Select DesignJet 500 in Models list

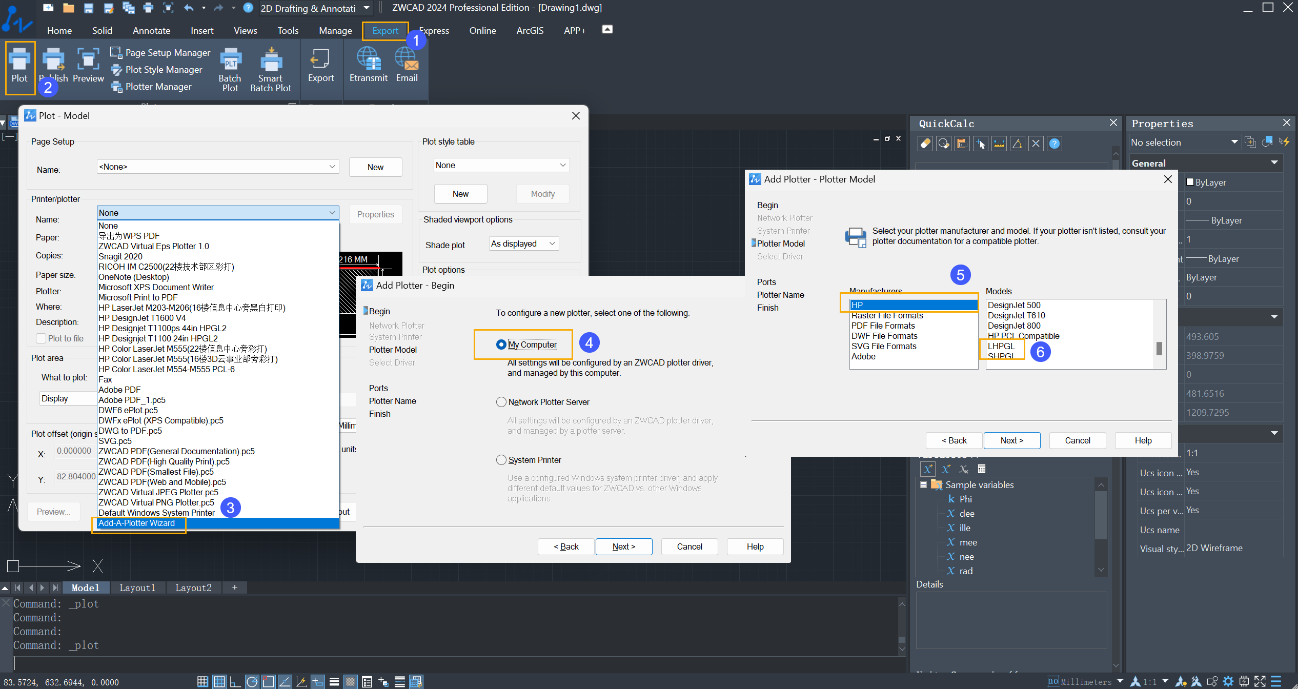[x=1014, y=305]
